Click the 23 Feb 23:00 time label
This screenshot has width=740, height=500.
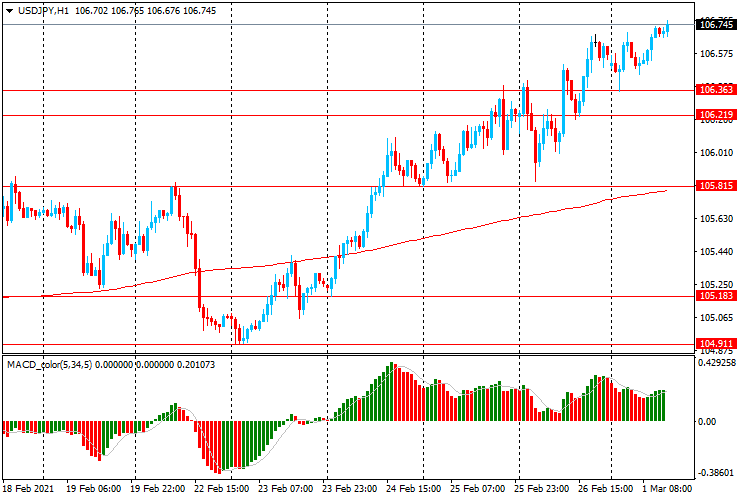pos(350,488)
